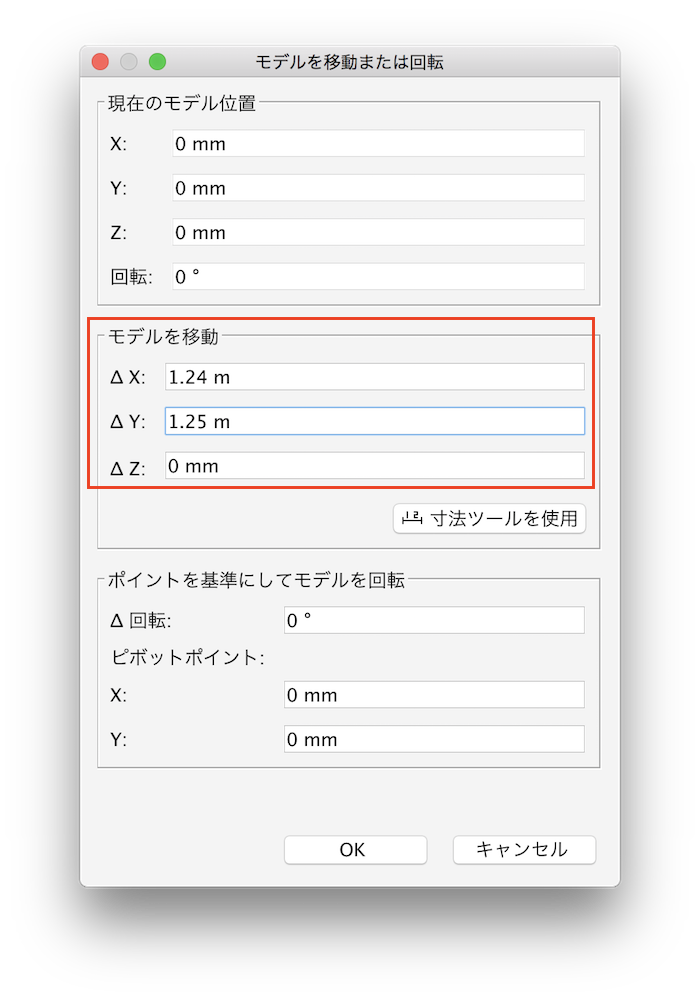Viewport: 700px width, 1001px height.
Task: Click the dialog title モデルを移動または回転
Action: tap(350, 62)
